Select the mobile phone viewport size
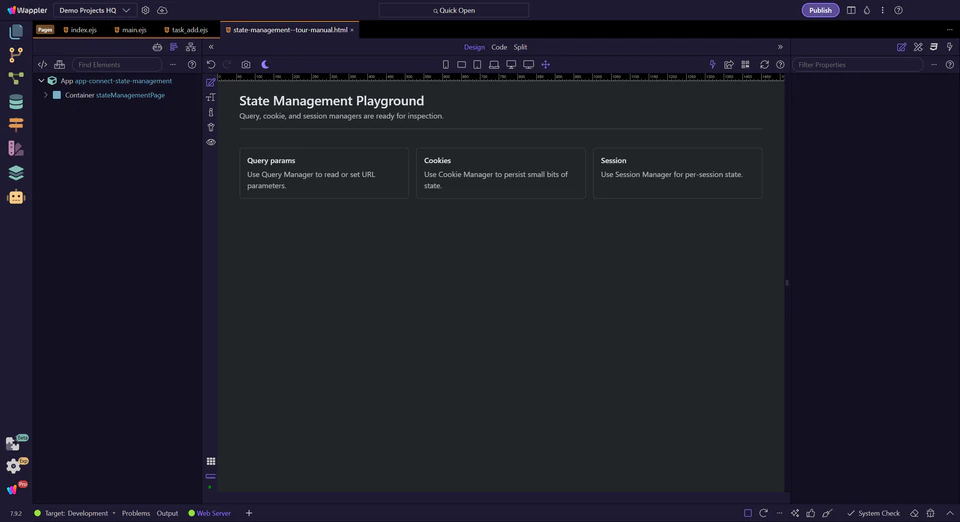The width and height of the screenshot is (960, 522). pos(446,64)
